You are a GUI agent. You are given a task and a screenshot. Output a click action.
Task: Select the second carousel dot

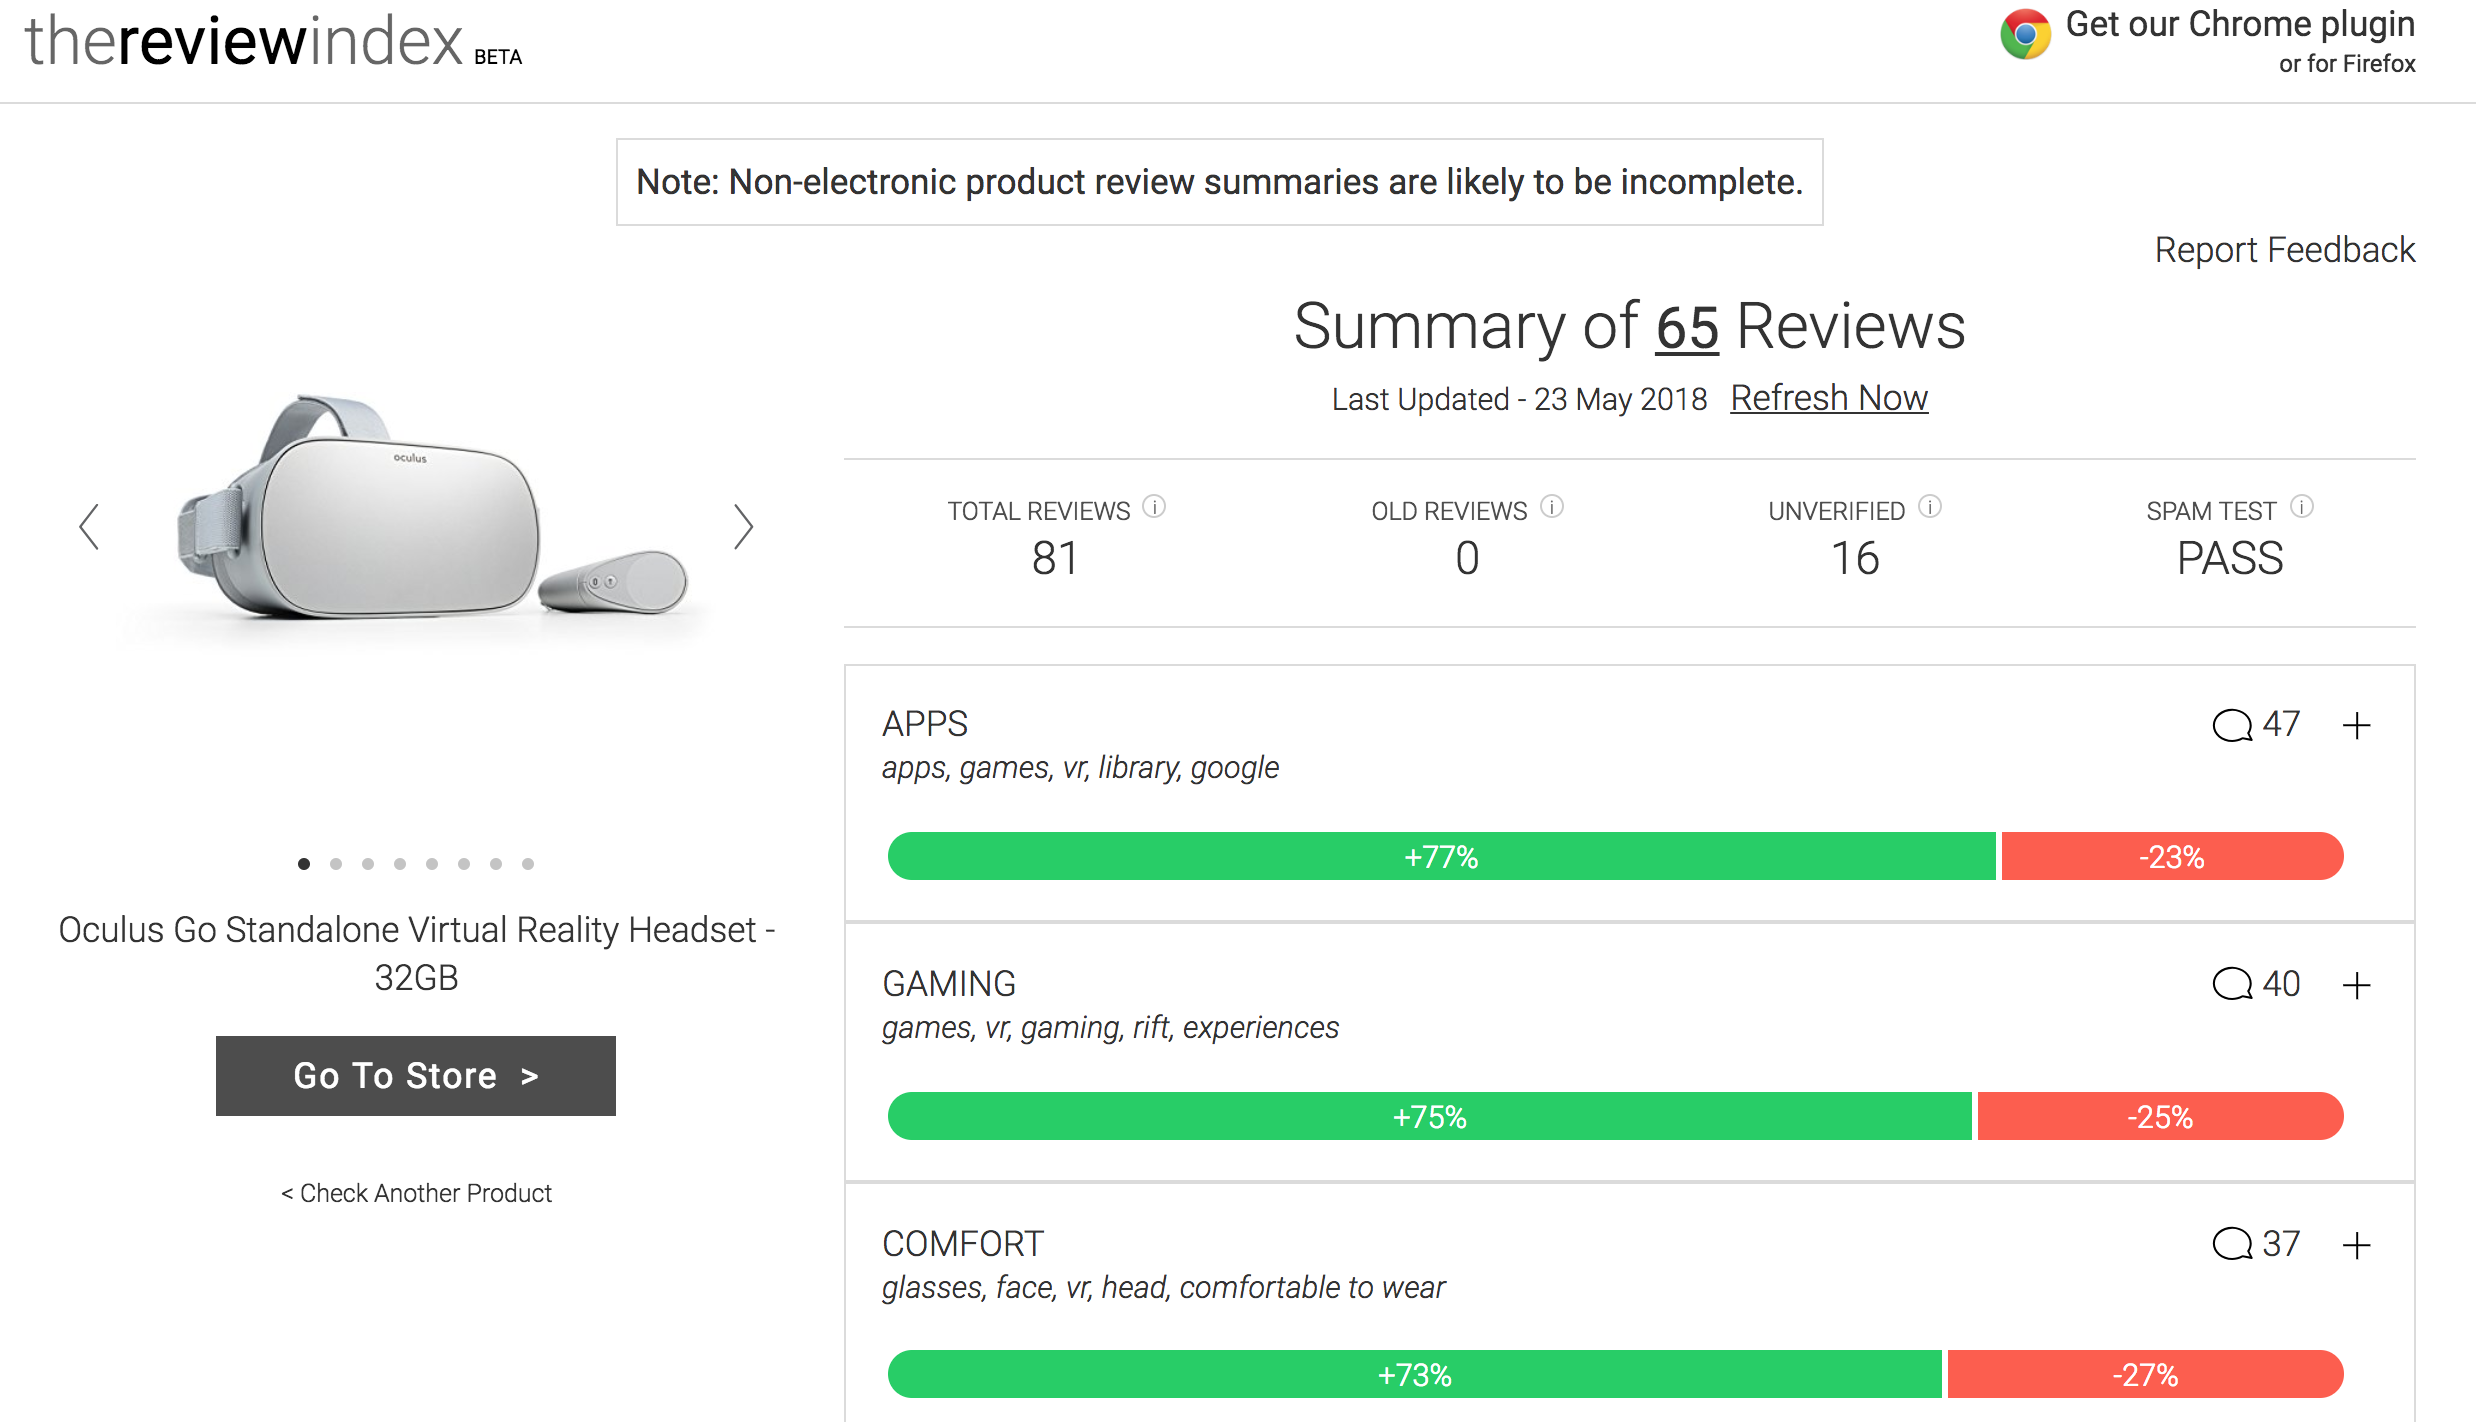pyautogui.click(x=336, y=864)
